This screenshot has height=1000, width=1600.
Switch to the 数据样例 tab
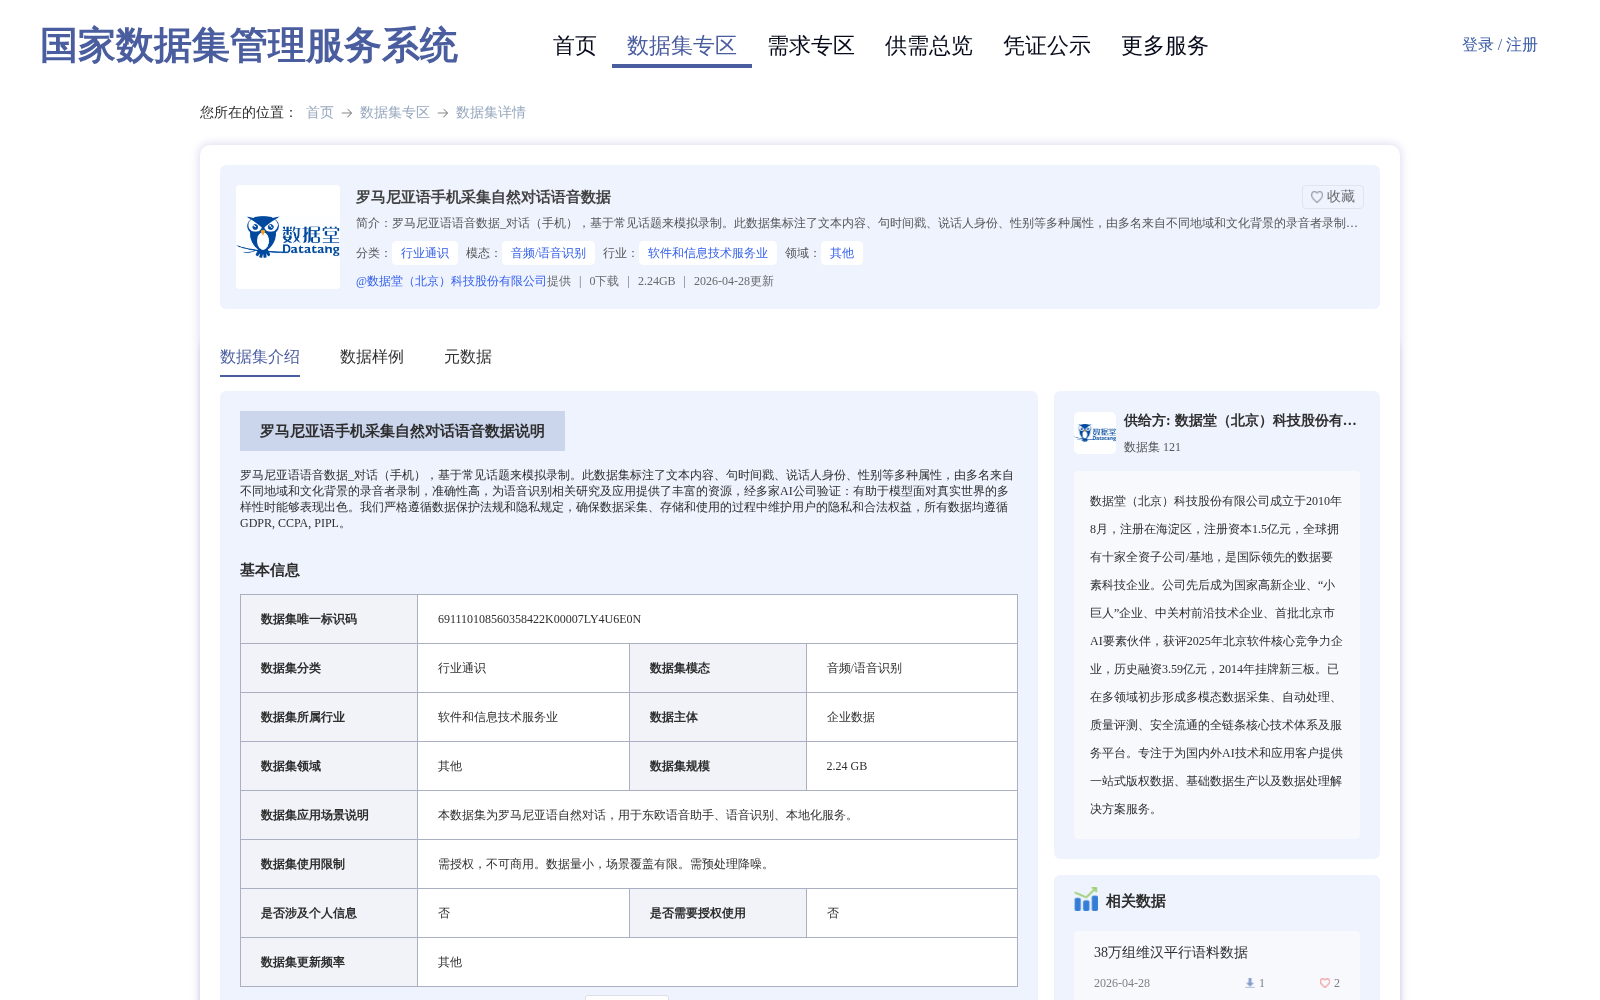tap(372, 357)
